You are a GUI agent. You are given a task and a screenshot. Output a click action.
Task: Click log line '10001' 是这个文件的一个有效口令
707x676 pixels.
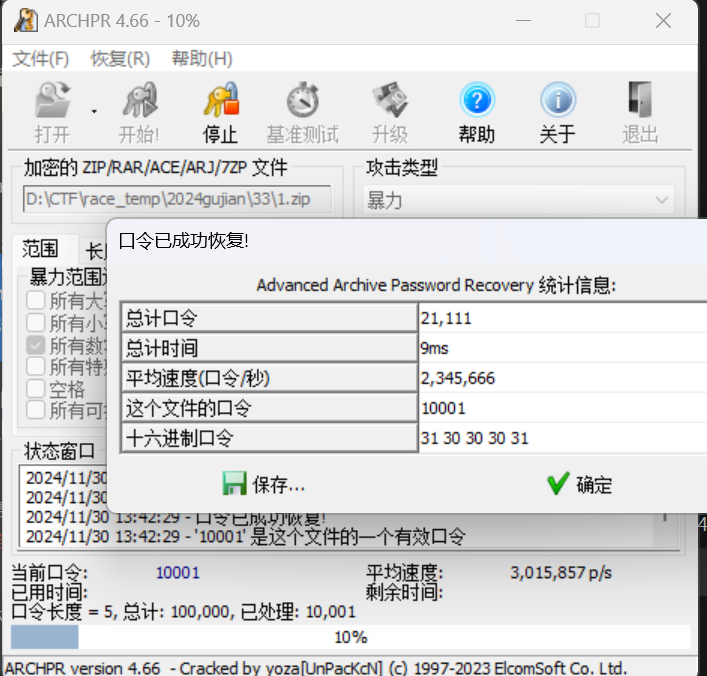click(x=245, y=537)
